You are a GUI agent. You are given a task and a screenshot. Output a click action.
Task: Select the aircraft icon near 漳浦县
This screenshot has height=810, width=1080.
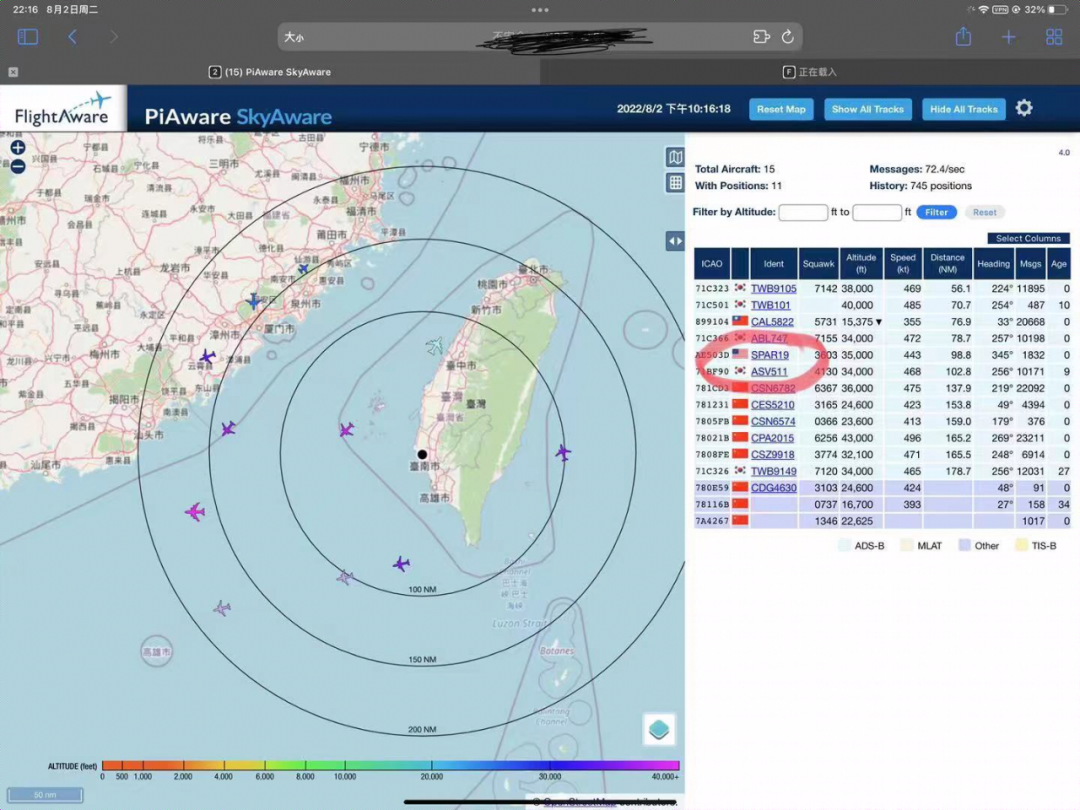tap(207, 356)
